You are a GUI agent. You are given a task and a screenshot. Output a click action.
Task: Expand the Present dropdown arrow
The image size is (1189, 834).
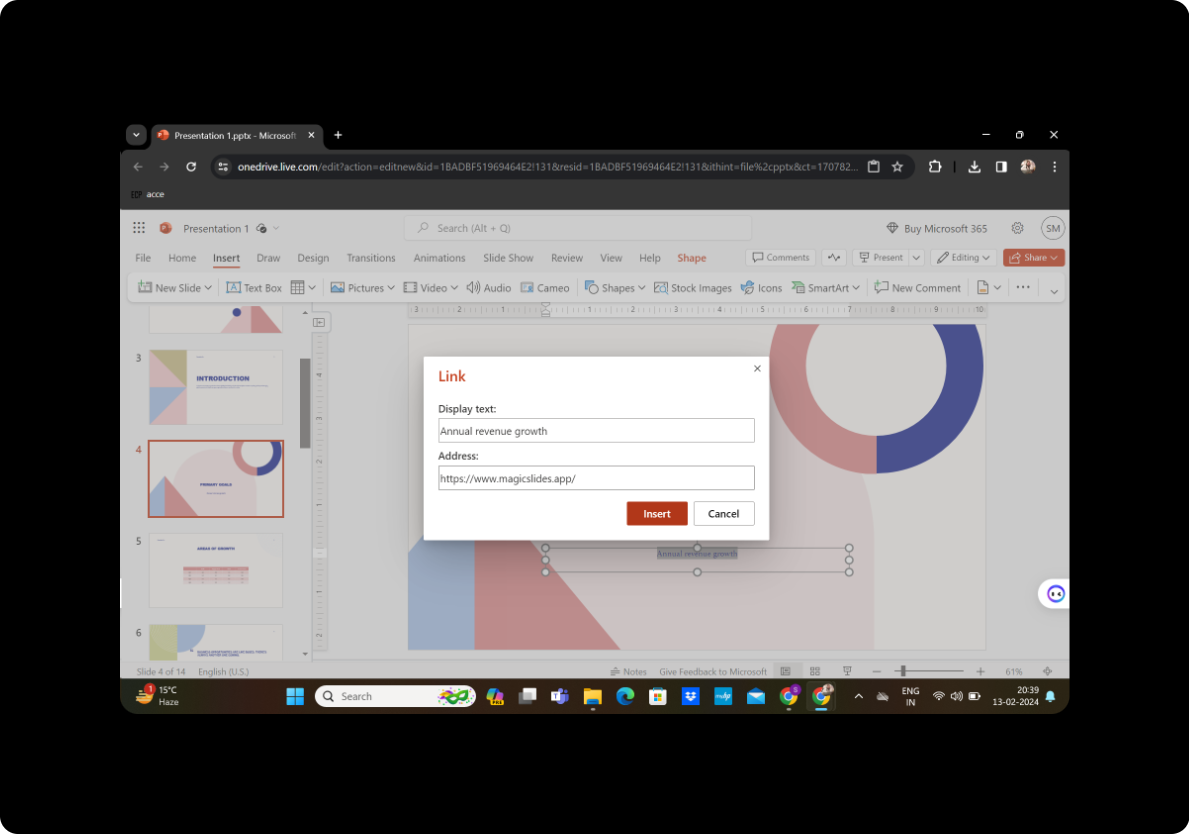click(x=916, y=258)
